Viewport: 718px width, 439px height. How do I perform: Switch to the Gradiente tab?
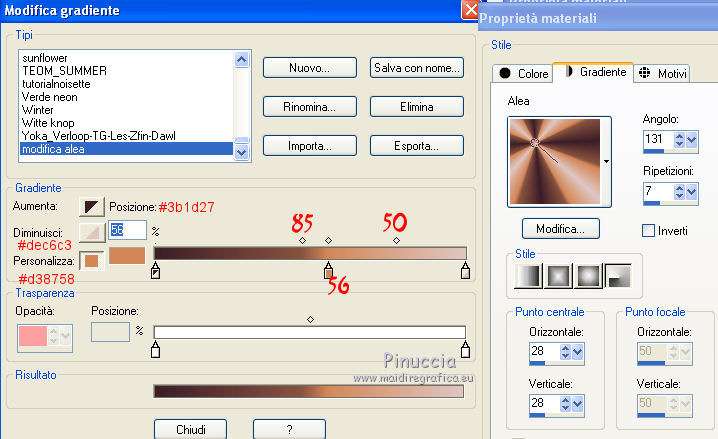pos(593,72)
